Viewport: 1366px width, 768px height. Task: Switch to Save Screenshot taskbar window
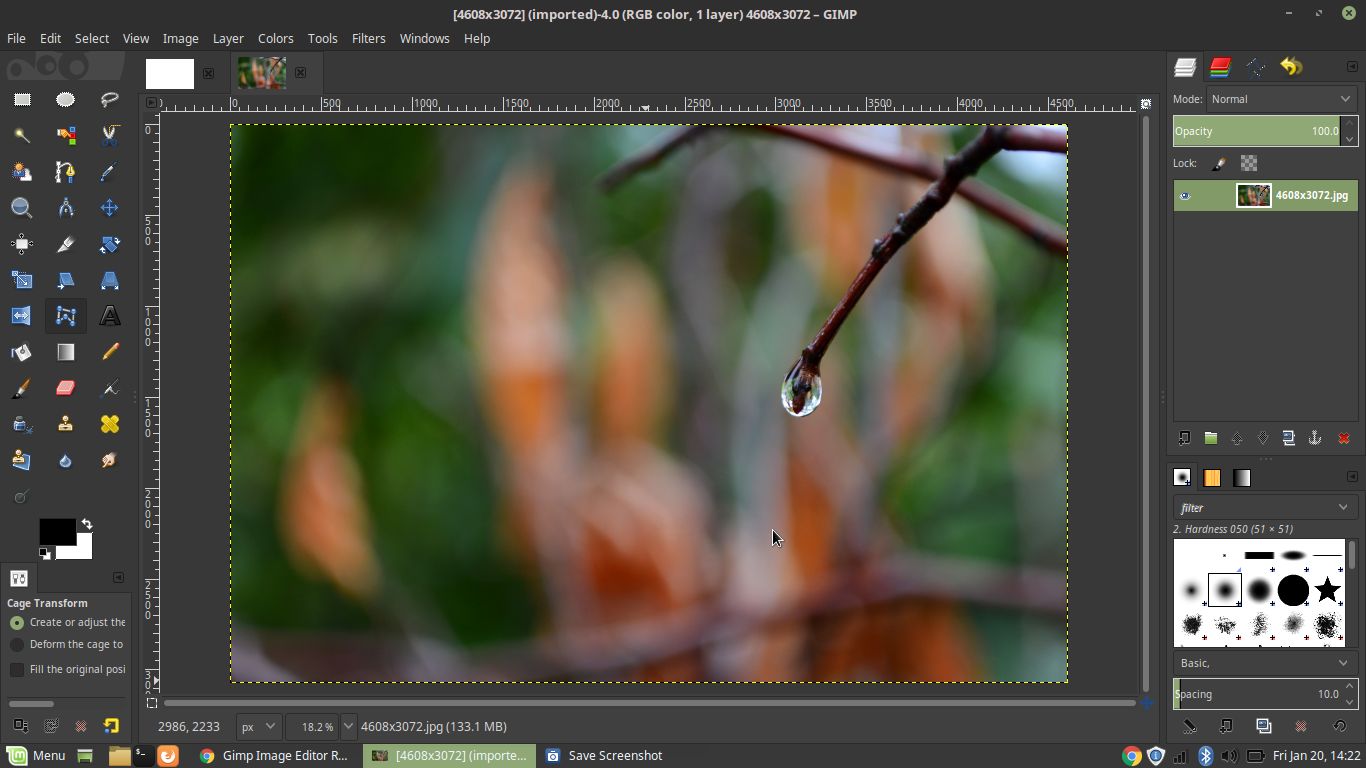604,756
